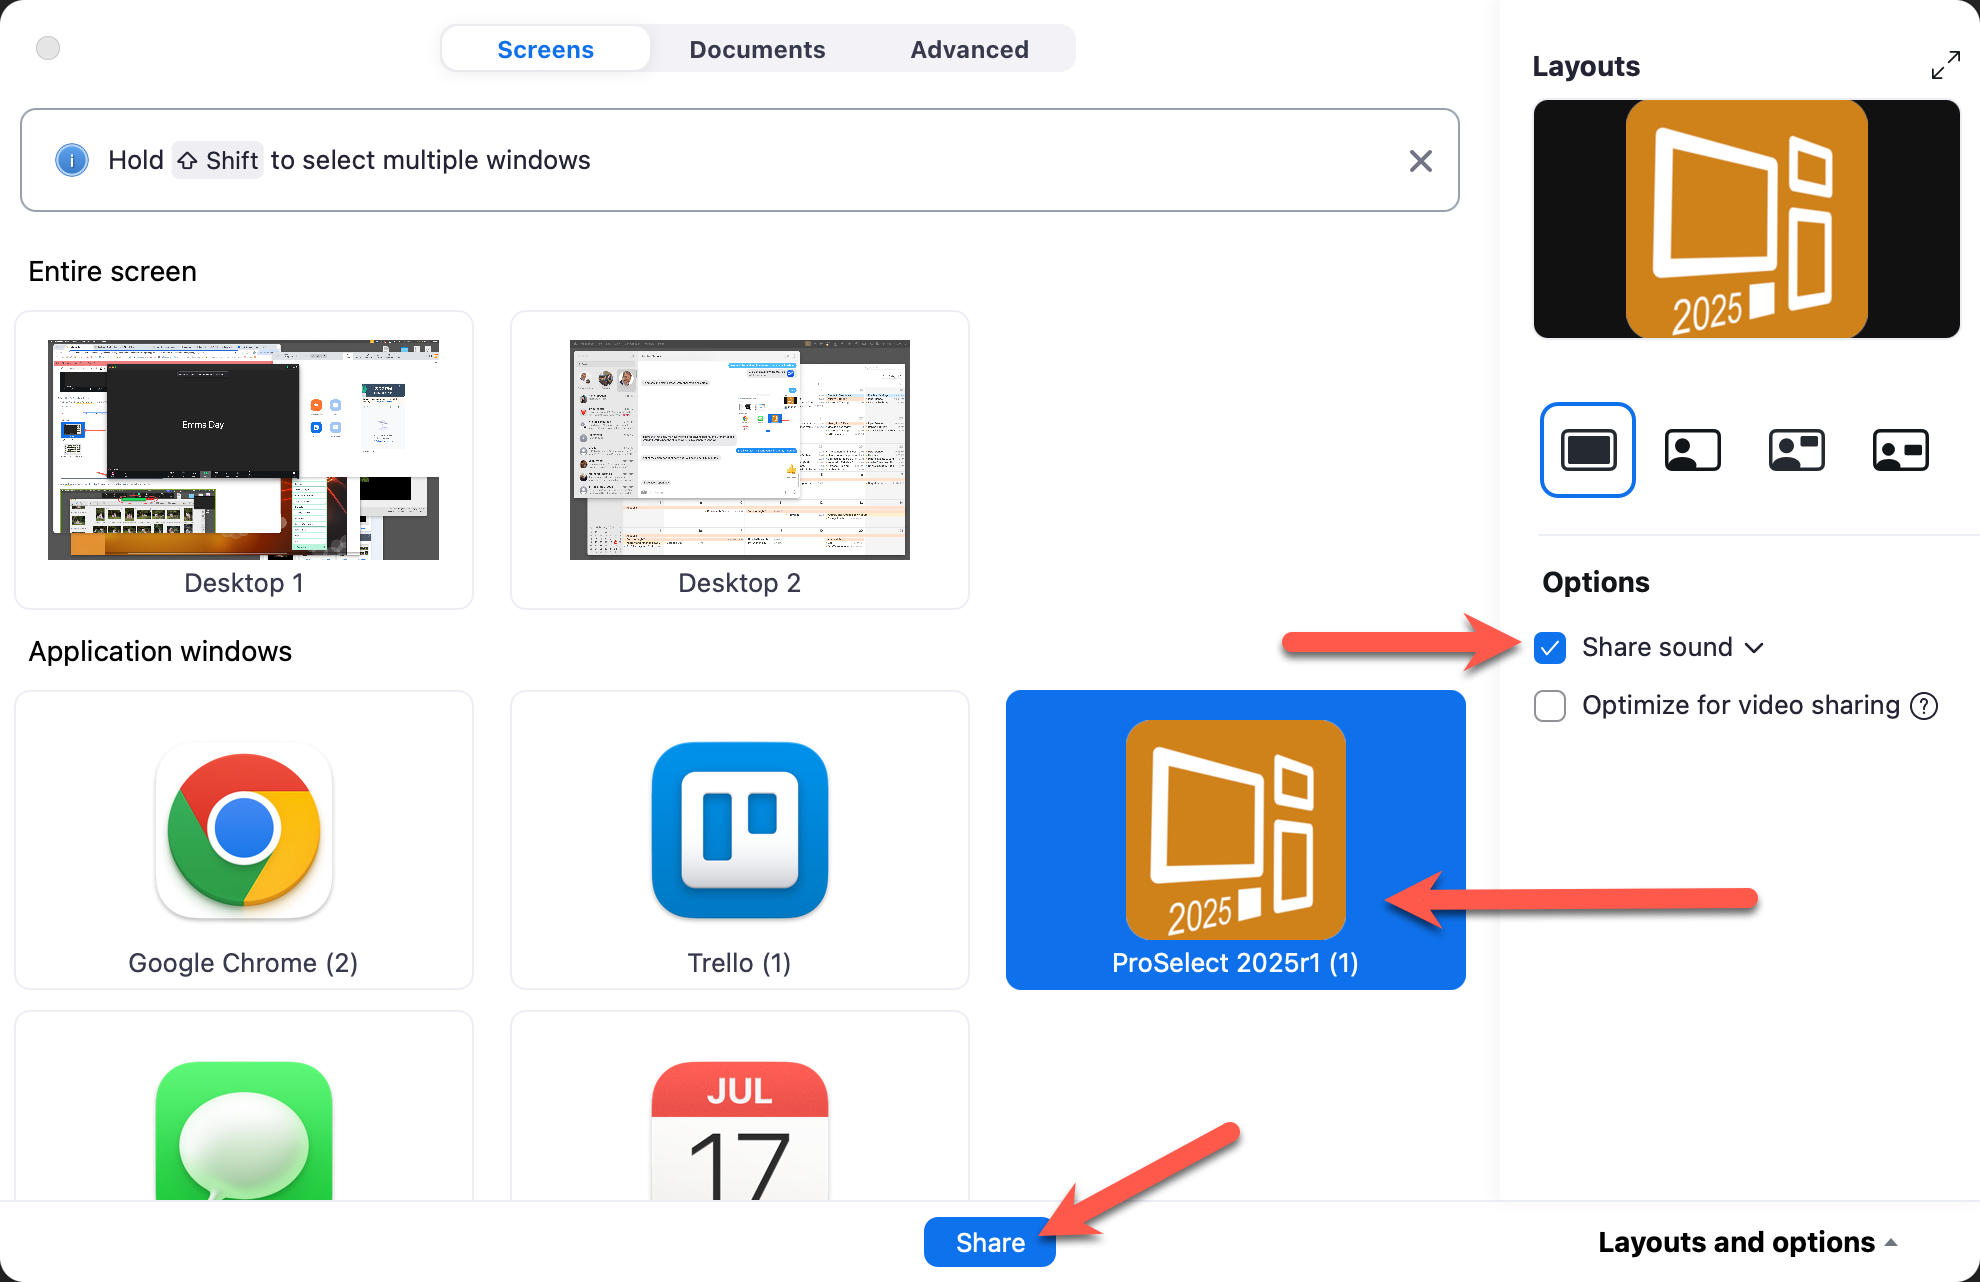Open the Advanced tab
Image resolution: width=1980 pixels, height=1282 pixels.
(969, 49)
